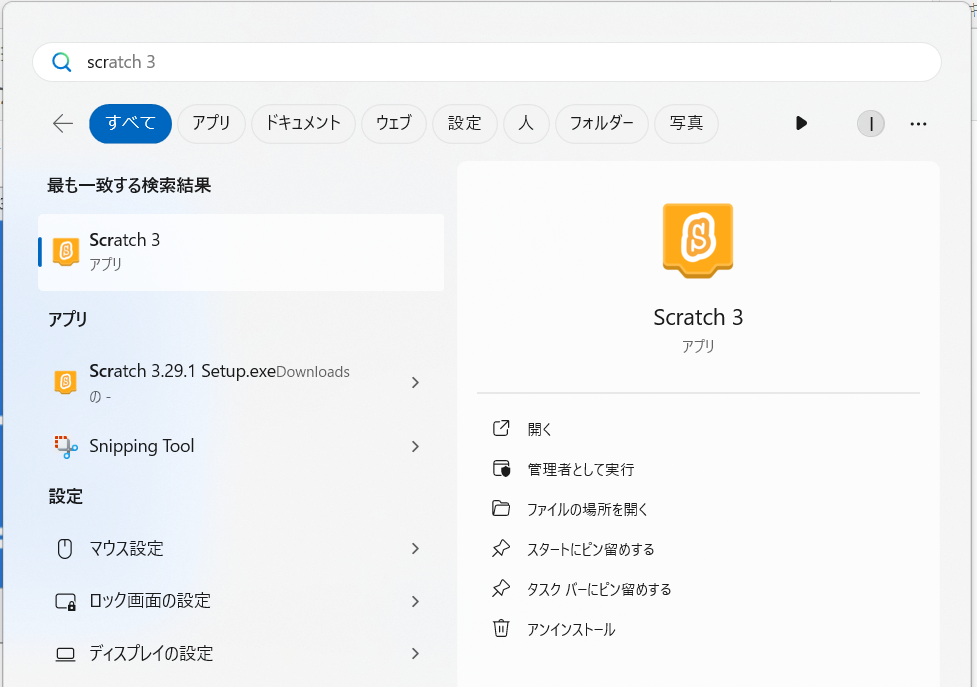Expand the ロック画面の設定 chevron
977x687 pixels.
point(415,601)
